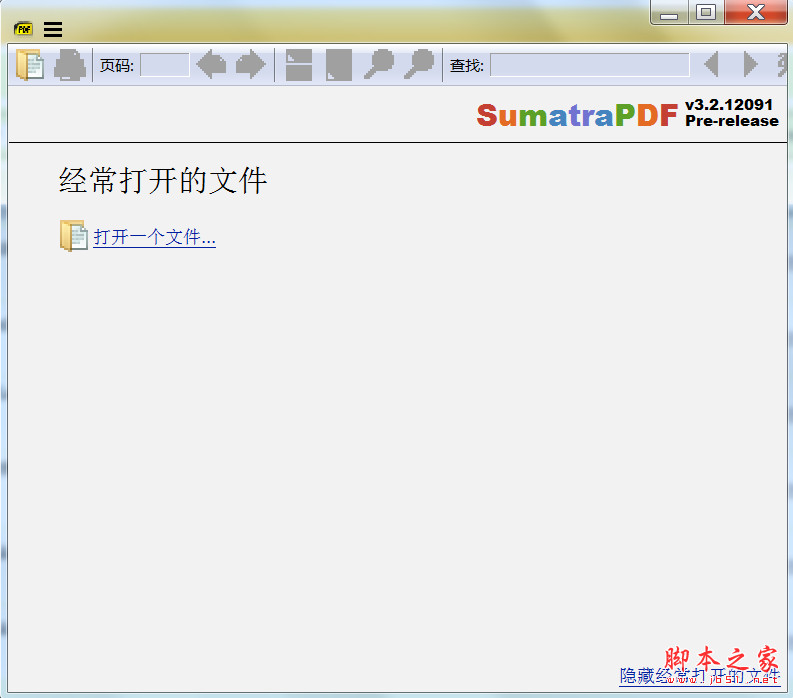This screenshot has height=698, width=793.
Task: Click the folder icon beside 打开一个文件
Action: click(74, 236)
